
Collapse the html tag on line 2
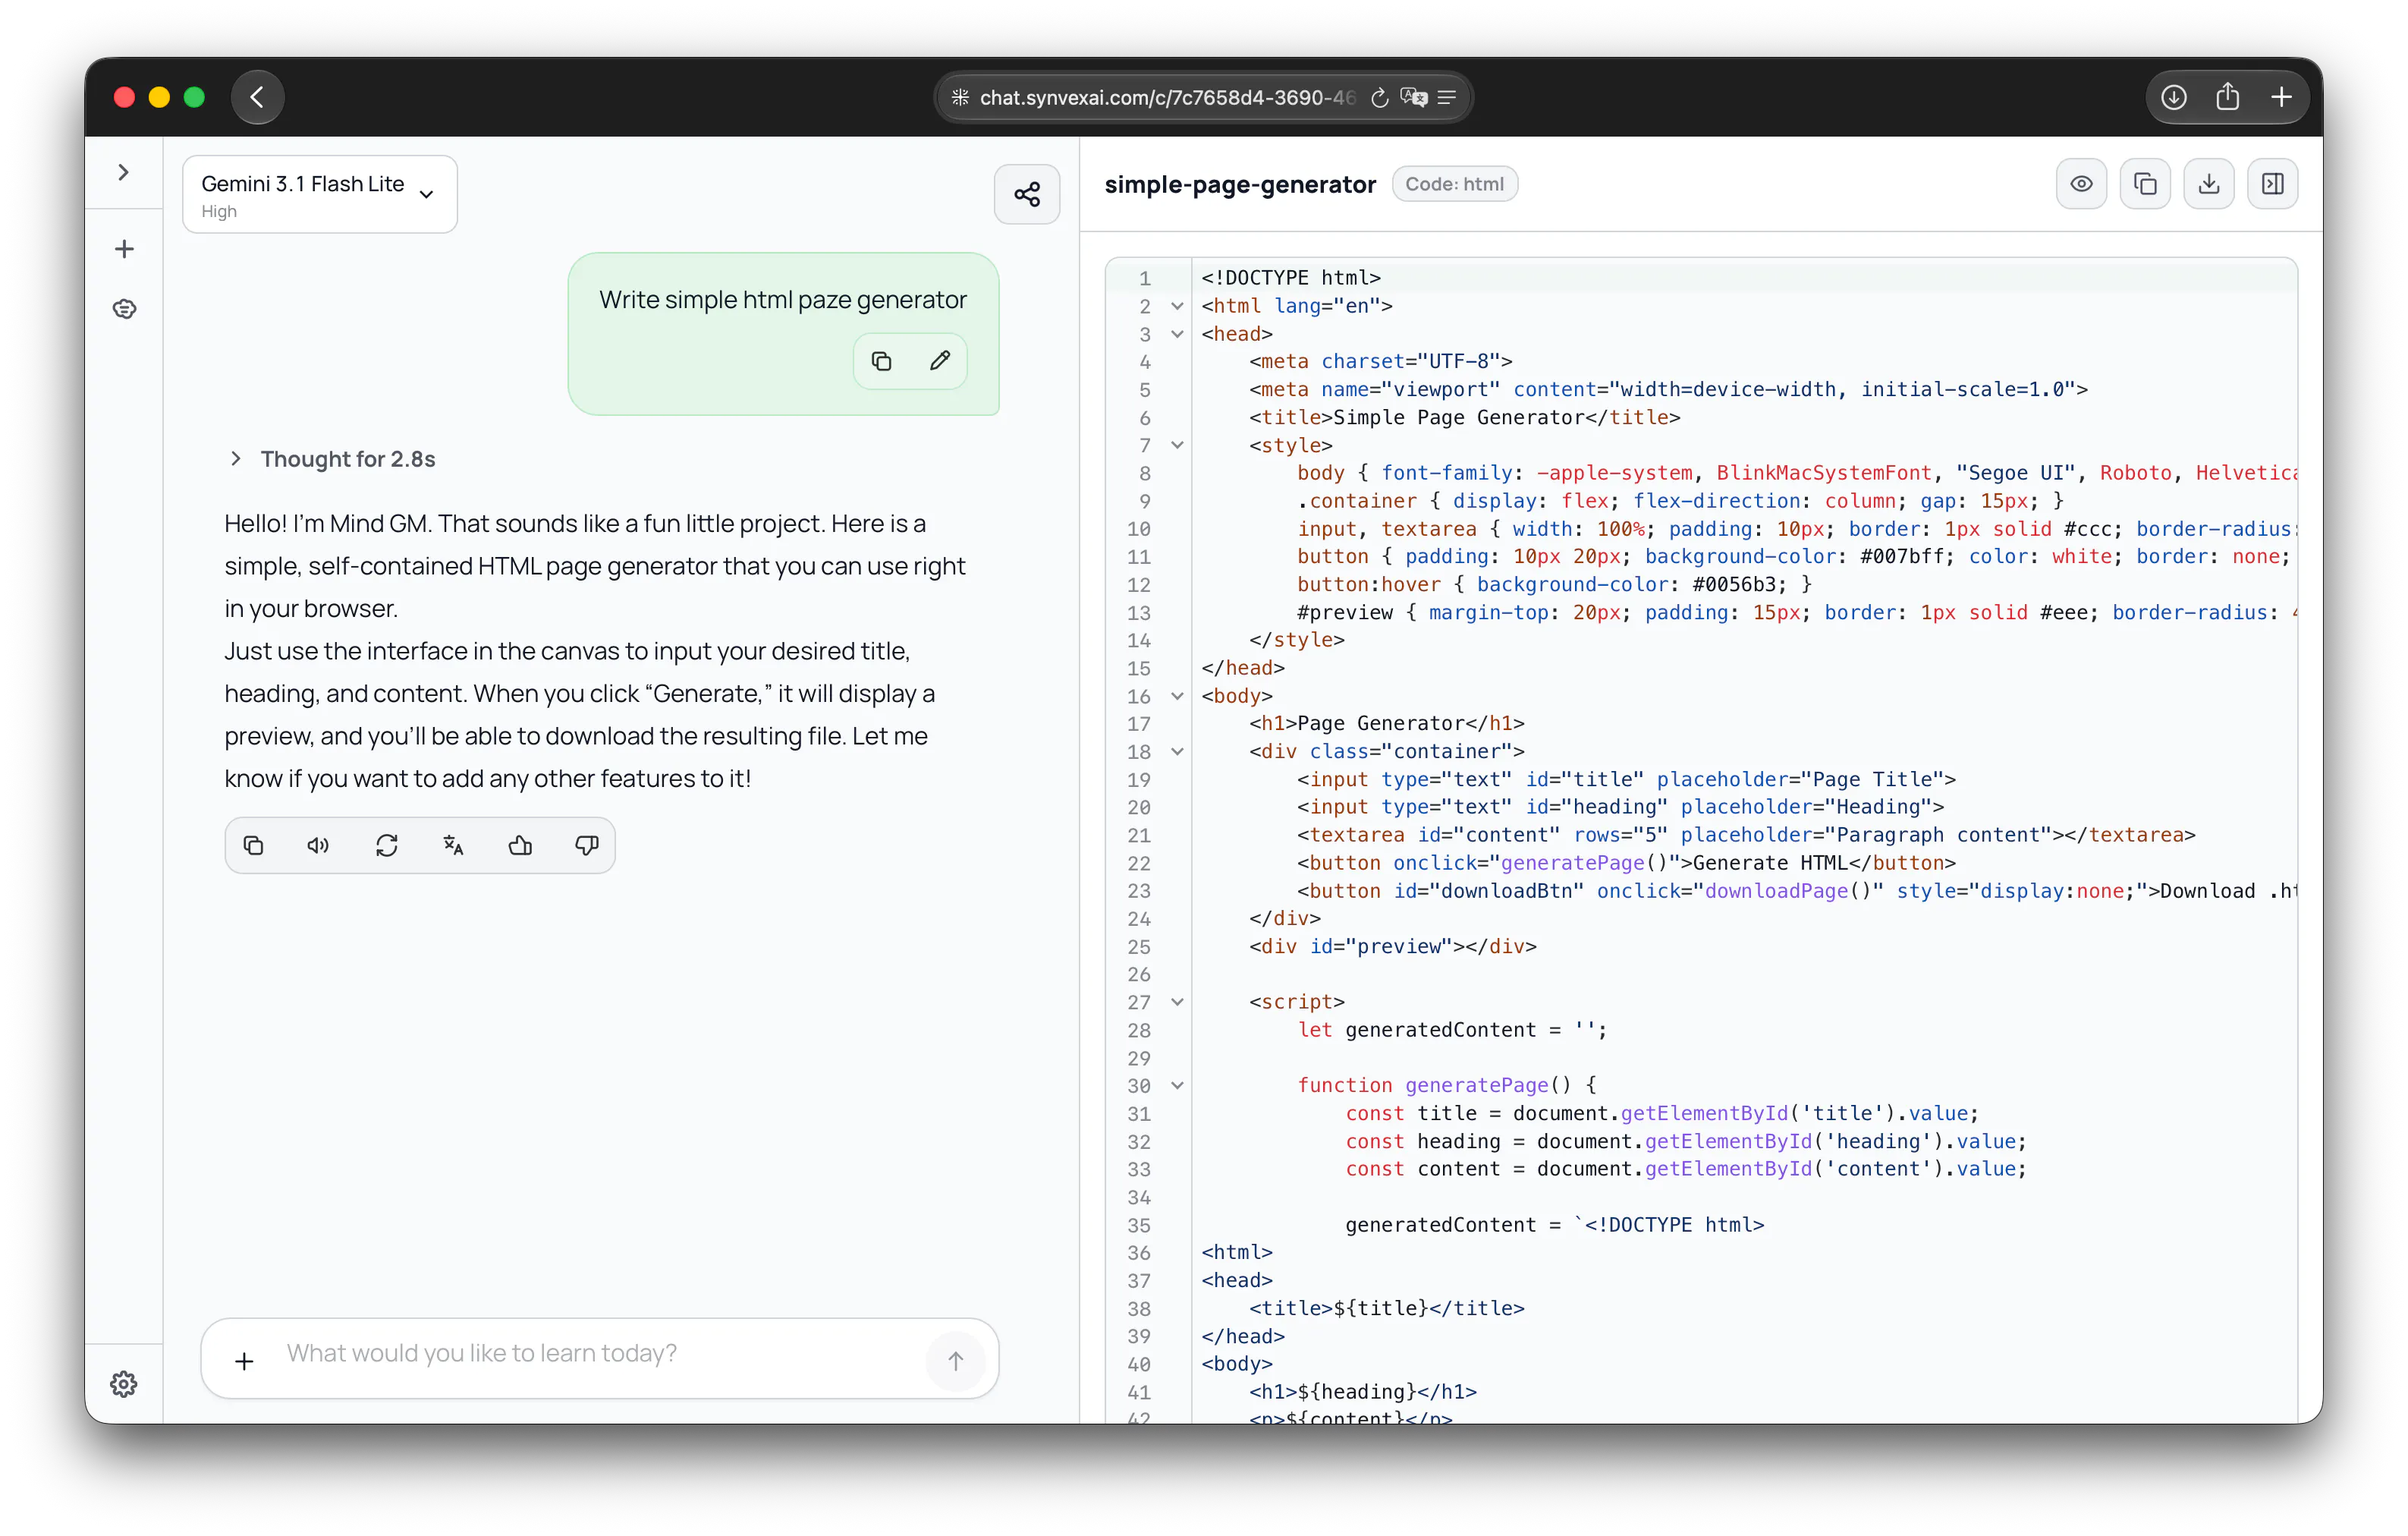(x=1178, y=306)
